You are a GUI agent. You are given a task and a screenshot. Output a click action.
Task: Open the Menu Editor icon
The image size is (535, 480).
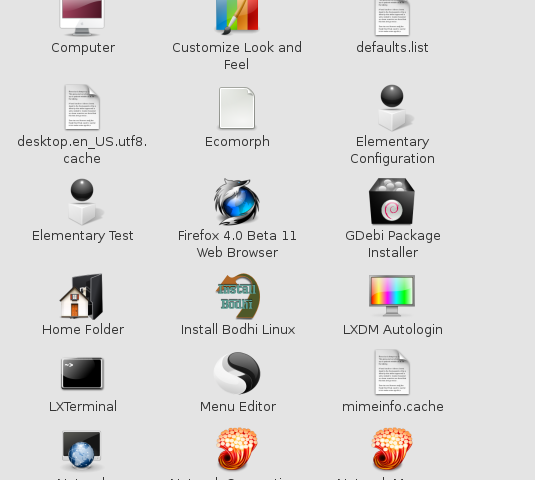tap(237, 373)
